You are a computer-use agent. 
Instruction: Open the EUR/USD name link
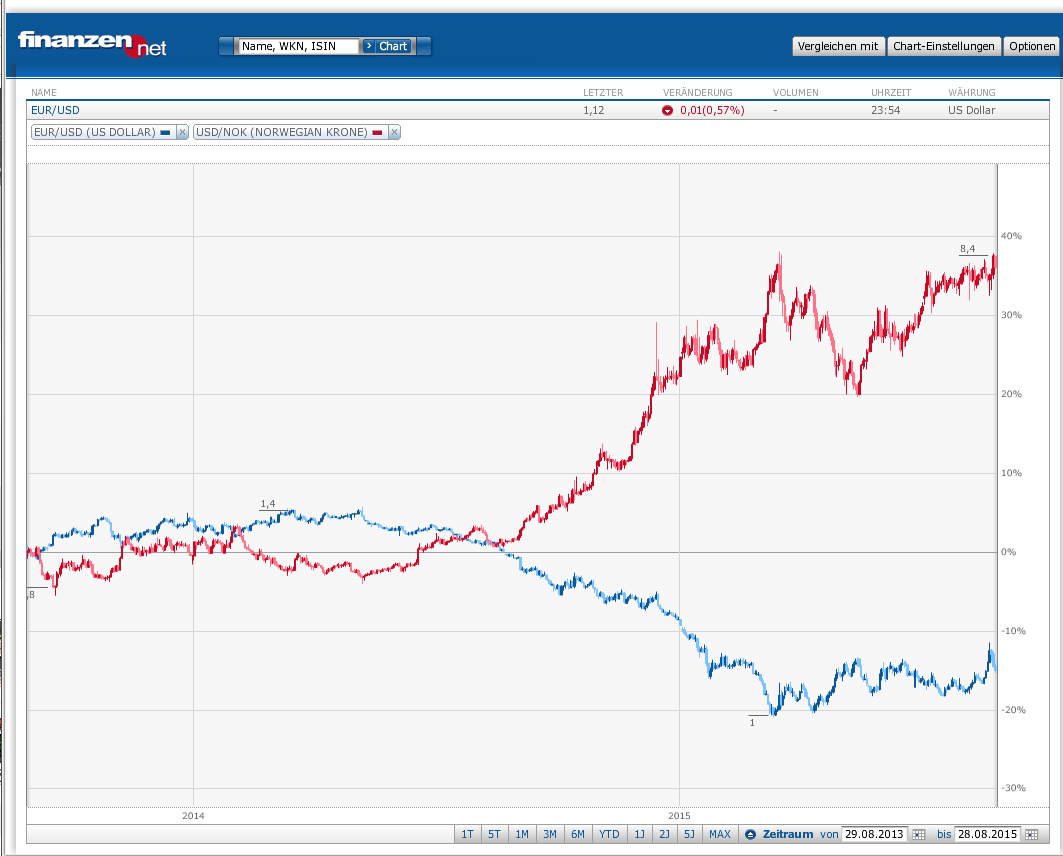click(55, 110)
